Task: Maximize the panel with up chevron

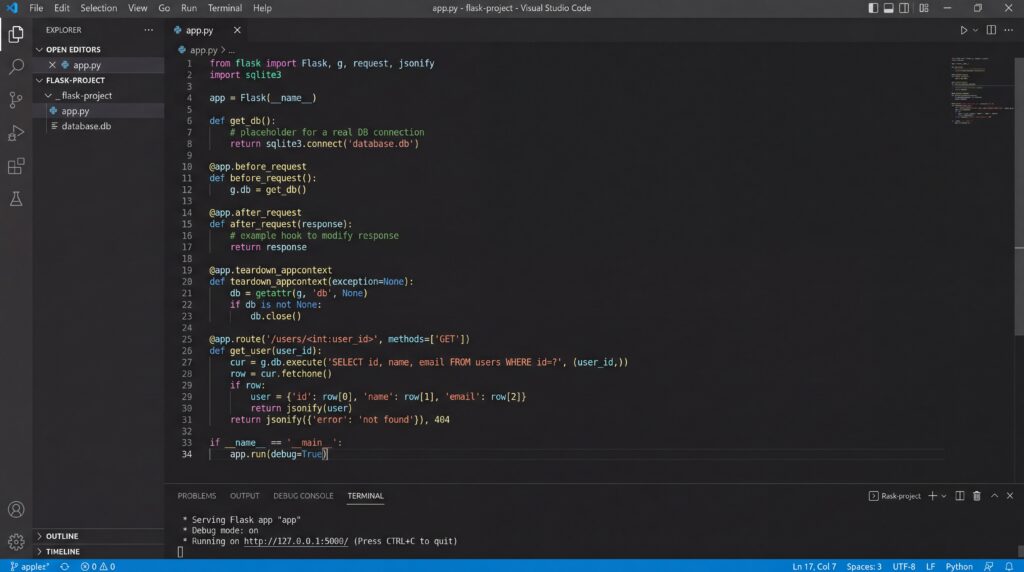Action: click(994, 496)
